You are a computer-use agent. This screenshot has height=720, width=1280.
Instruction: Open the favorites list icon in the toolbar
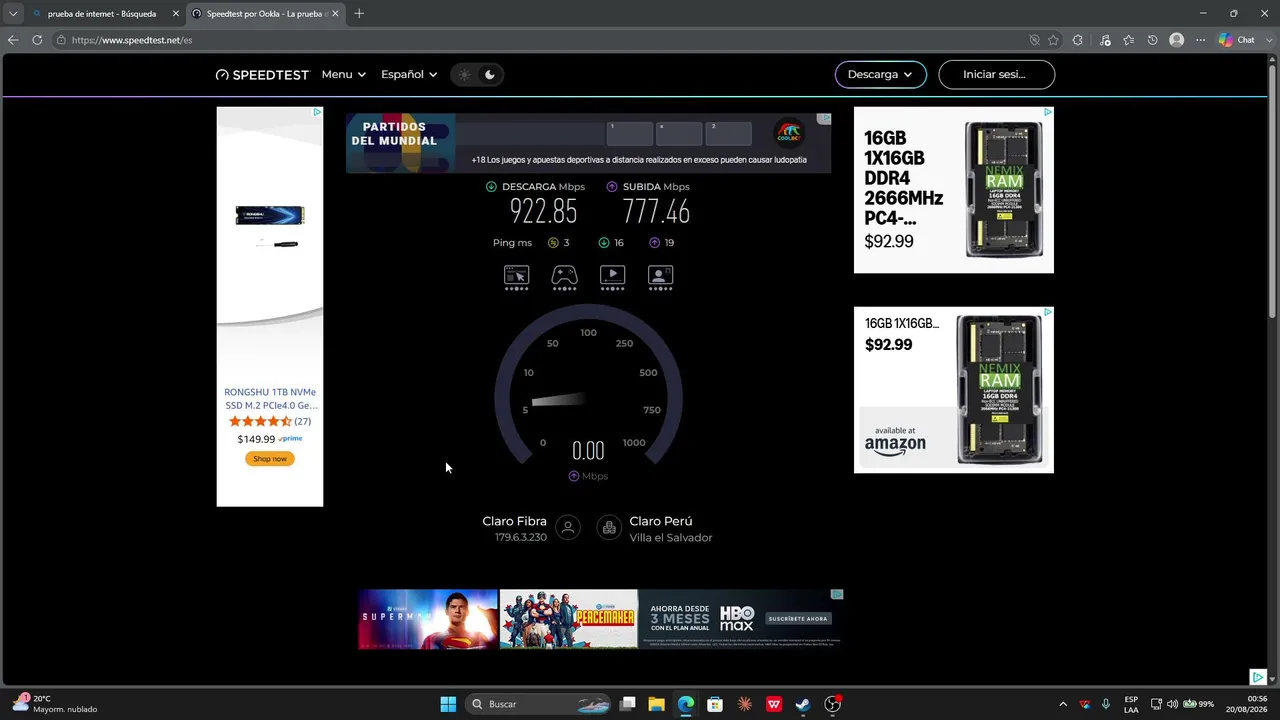[x=1129, y=40]
